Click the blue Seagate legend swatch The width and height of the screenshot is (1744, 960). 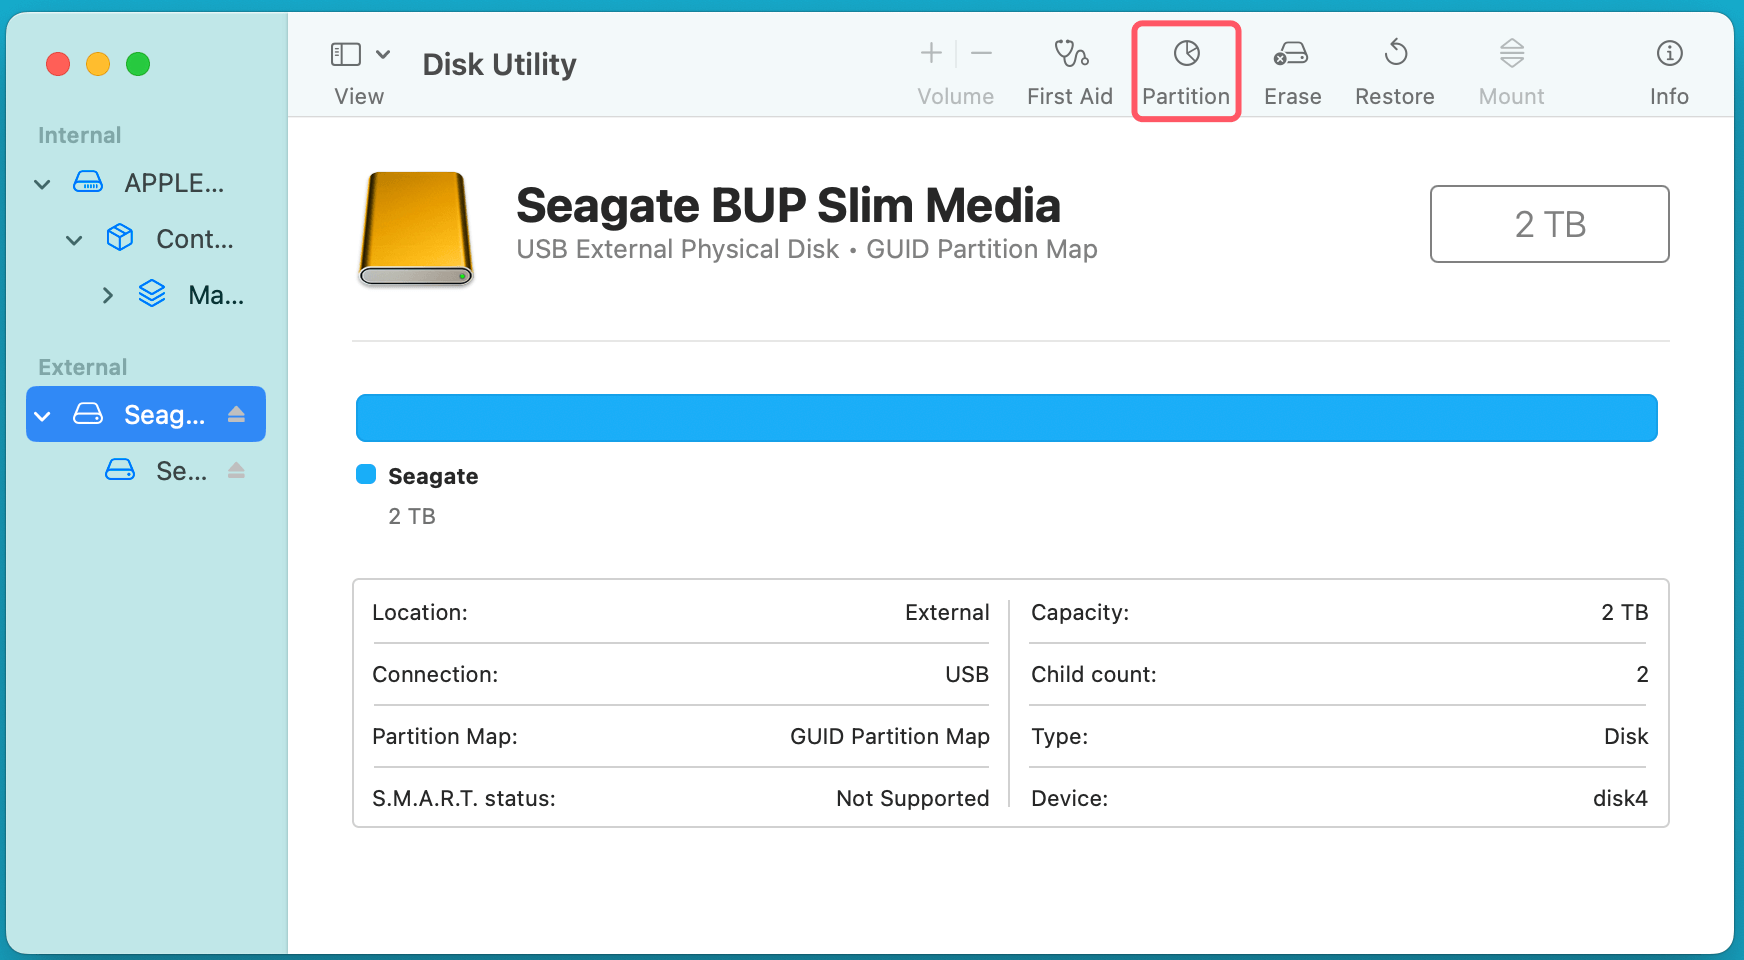[x=366, y=475]
